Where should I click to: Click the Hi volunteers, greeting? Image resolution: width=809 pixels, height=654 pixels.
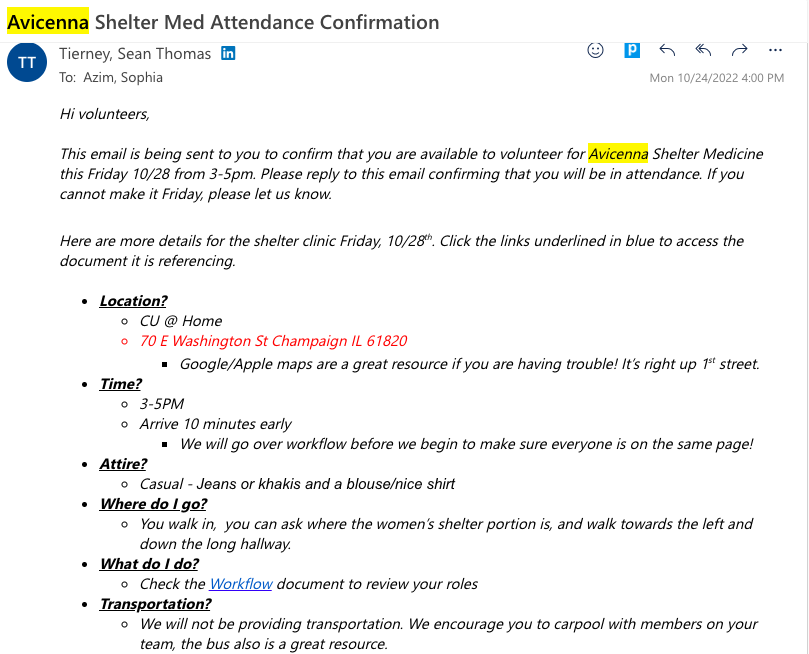point(105,113)
